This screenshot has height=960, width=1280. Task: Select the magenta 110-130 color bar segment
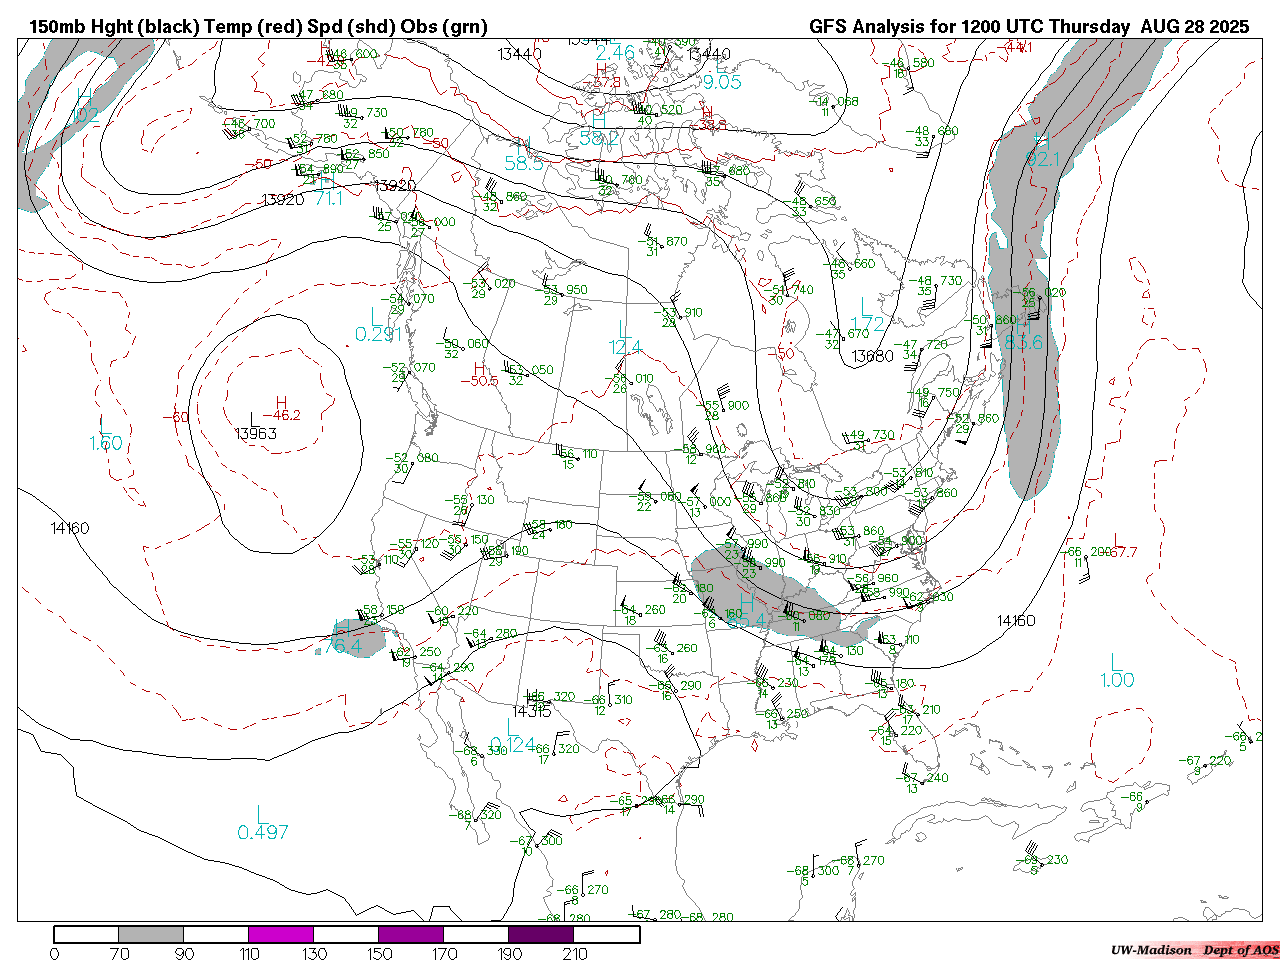(281, 934)
